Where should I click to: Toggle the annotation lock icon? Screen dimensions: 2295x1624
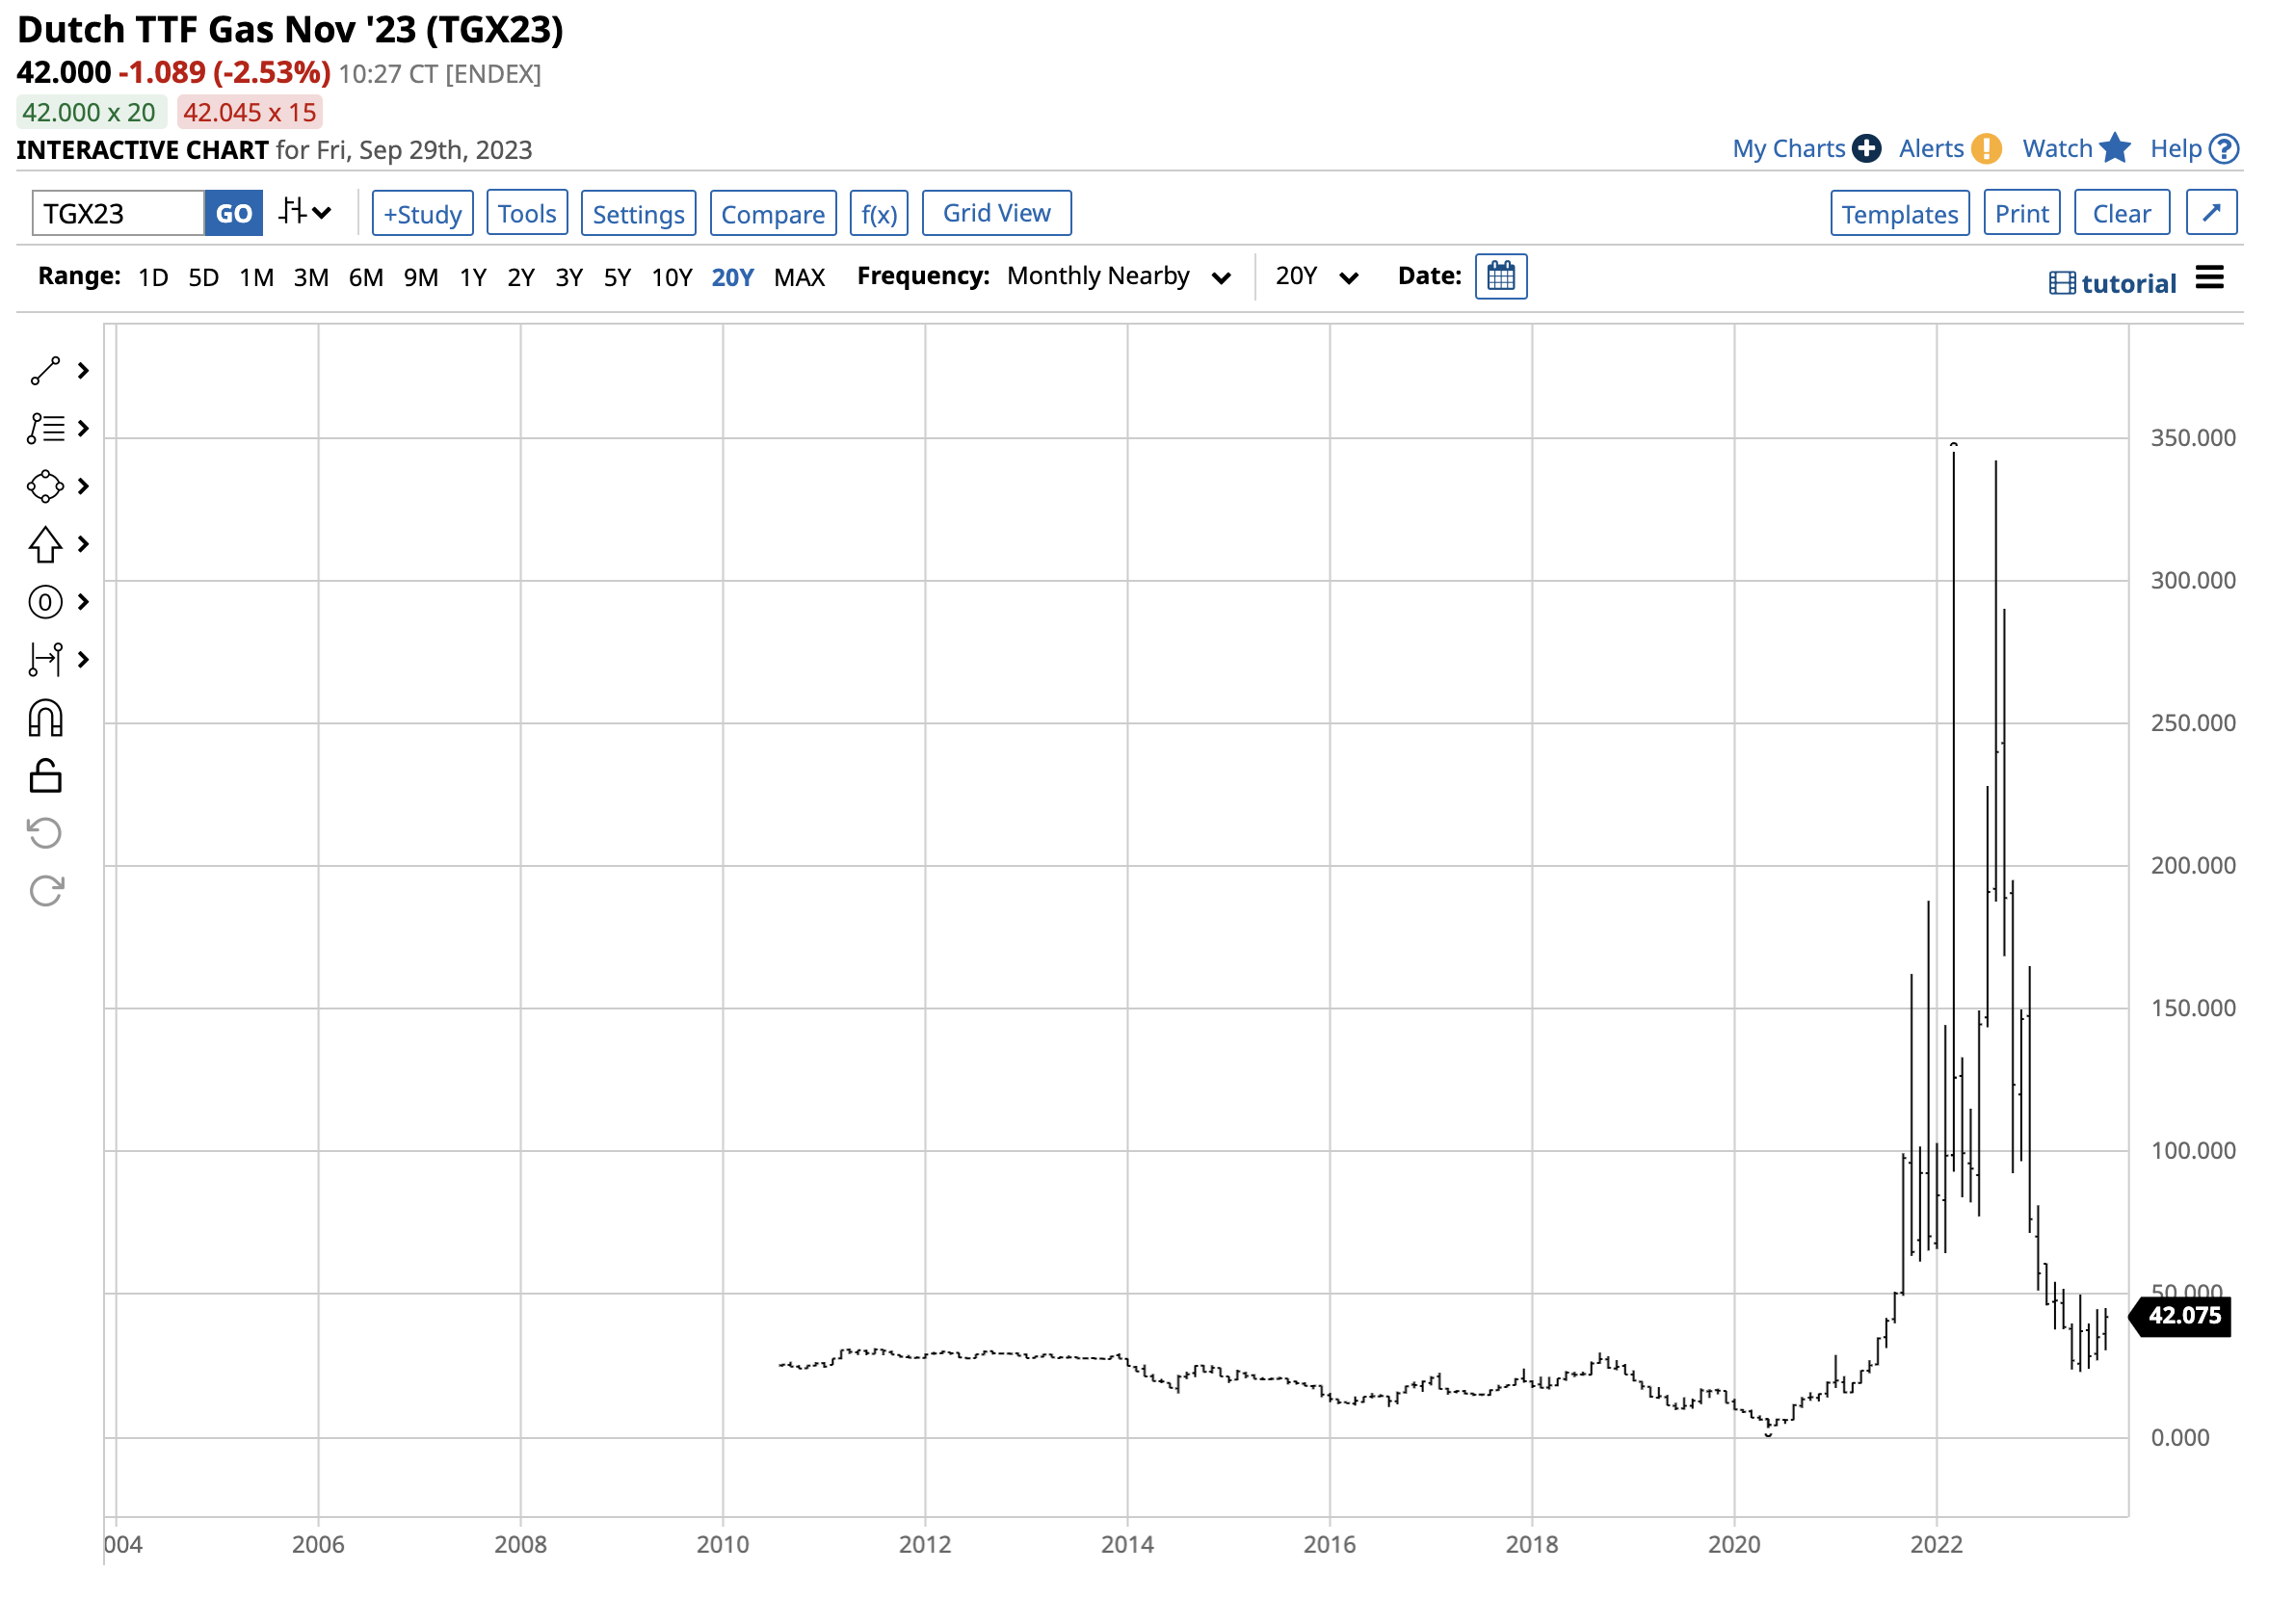tap(45, 776)
